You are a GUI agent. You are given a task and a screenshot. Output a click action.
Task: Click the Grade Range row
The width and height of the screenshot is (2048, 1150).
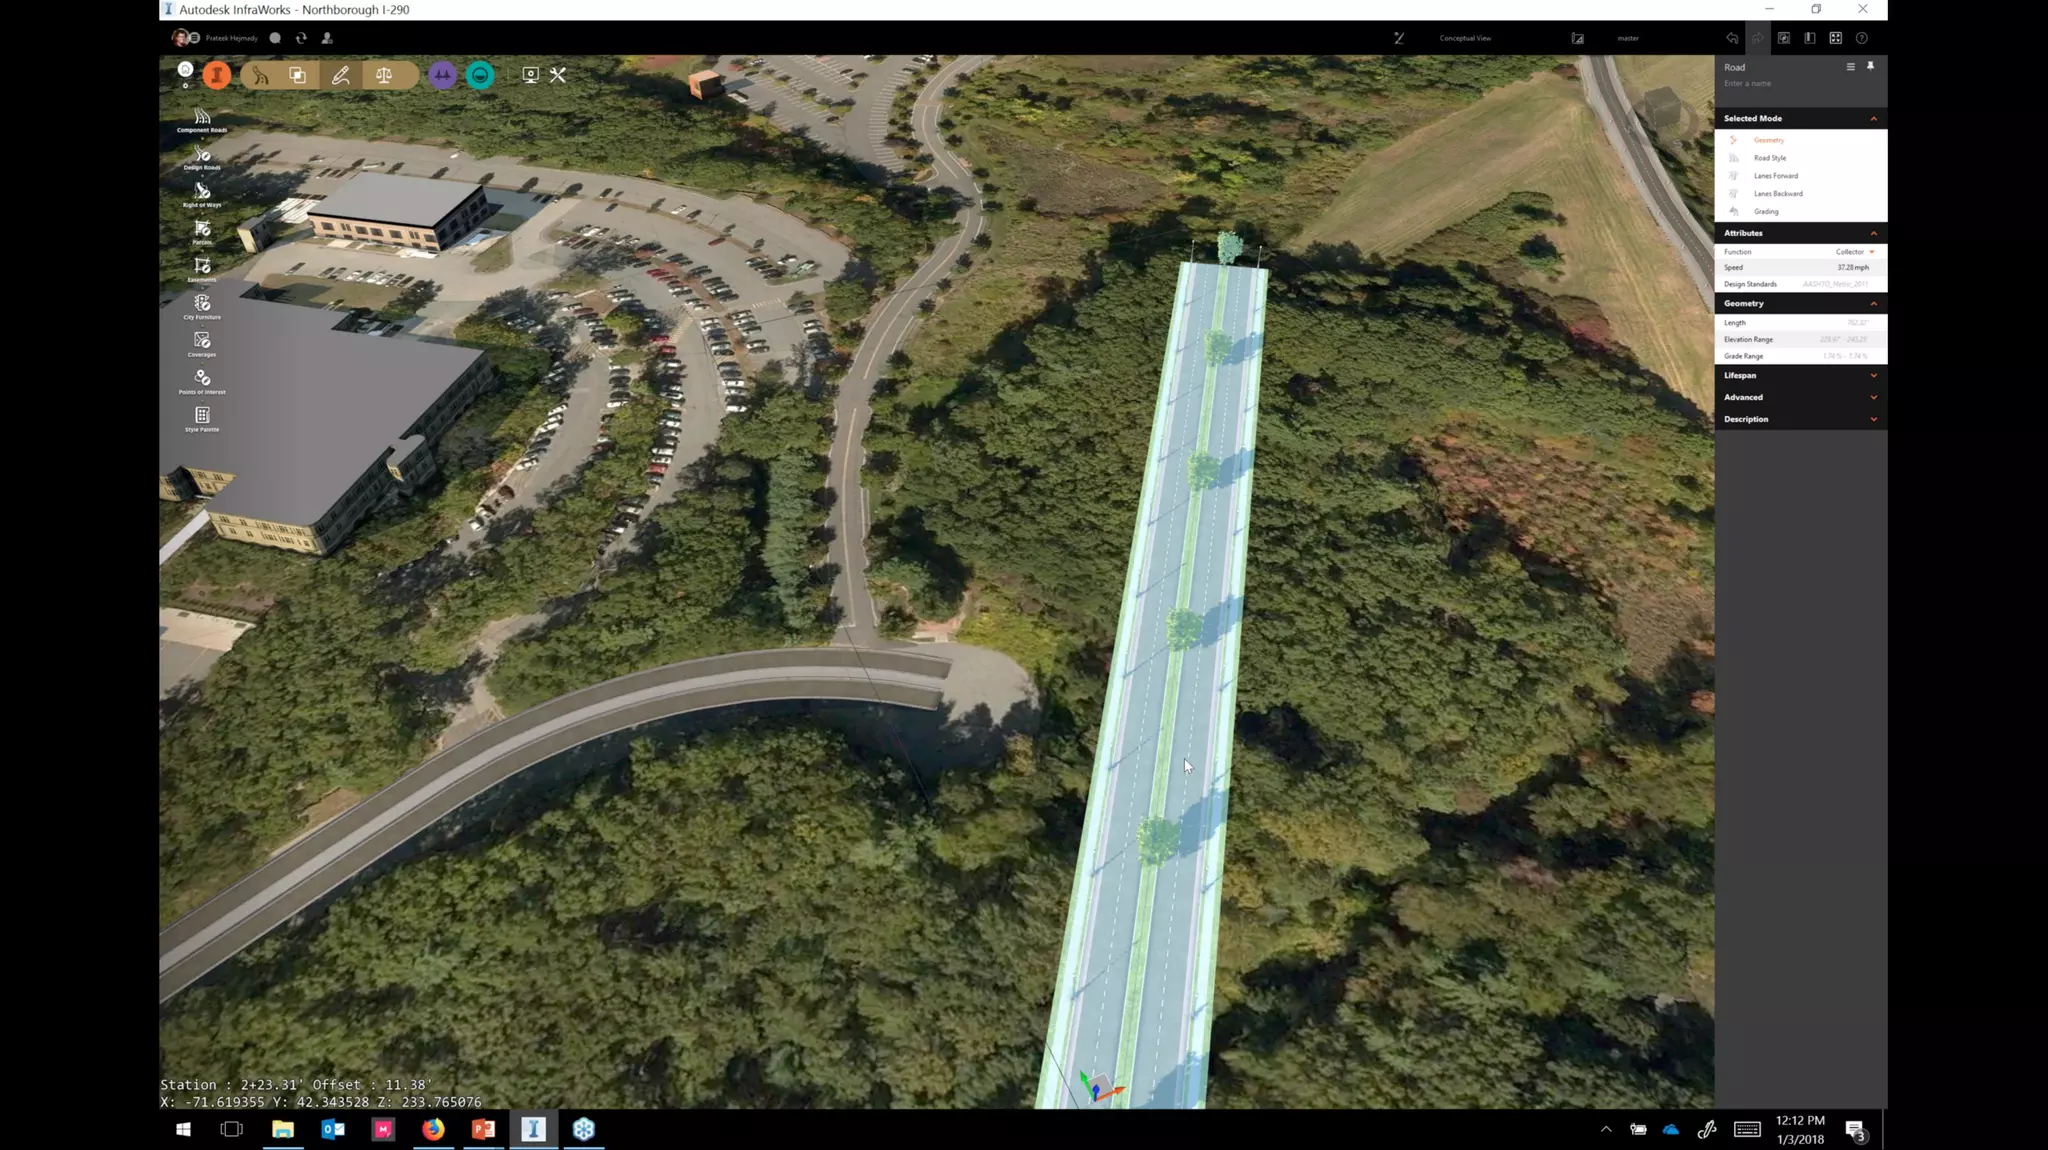tap(1801, 357)
